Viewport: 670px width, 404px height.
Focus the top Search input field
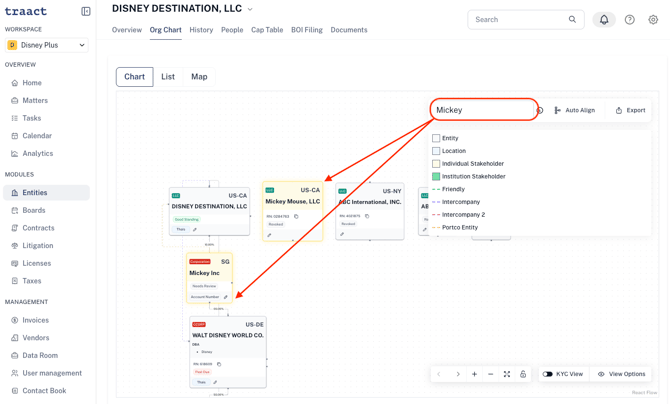[526, 20]
